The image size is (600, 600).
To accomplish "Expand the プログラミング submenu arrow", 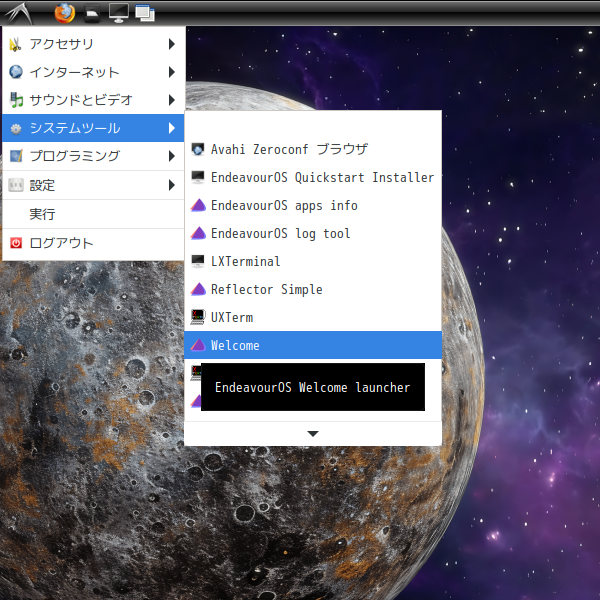I will coord(172,156).
